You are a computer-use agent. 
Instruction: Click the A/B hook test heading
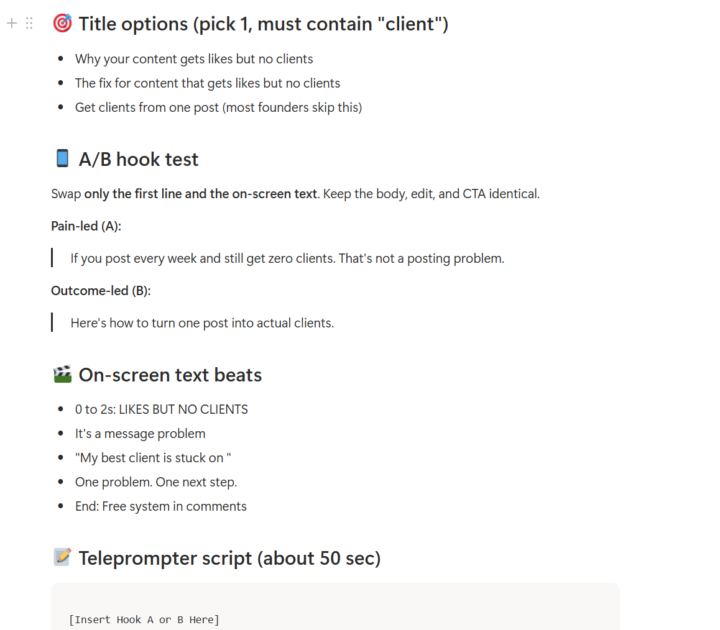[139, 159]
